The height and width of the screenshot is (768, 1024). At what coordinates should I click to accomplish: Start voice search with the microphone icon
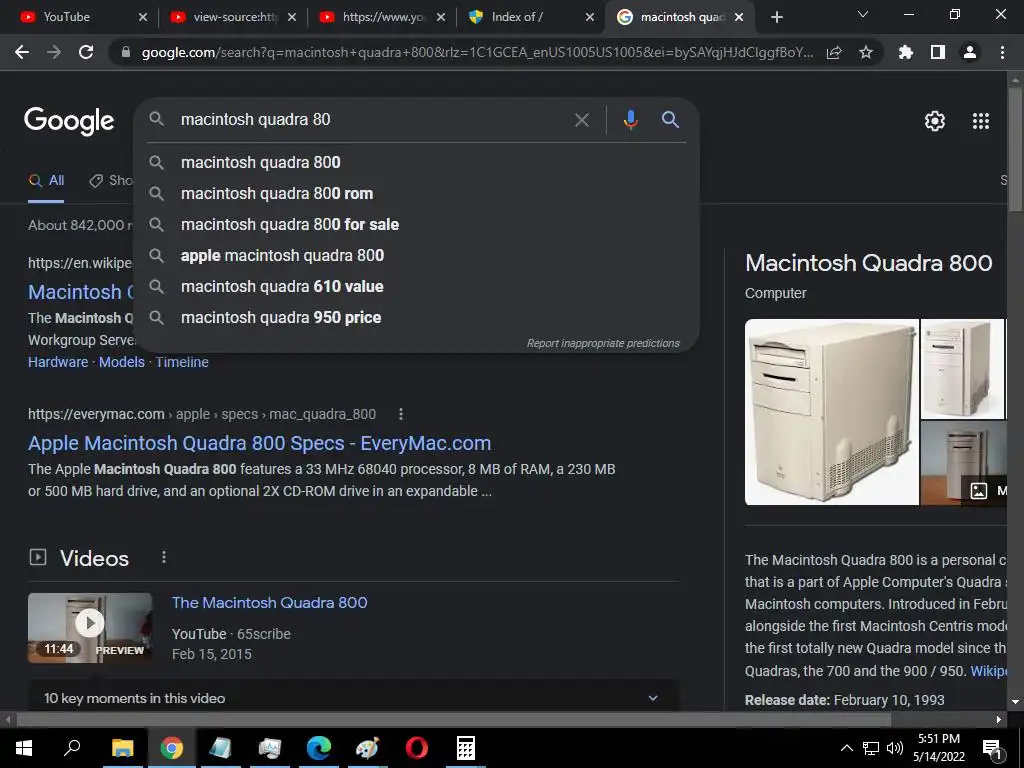tap(630, 120)
